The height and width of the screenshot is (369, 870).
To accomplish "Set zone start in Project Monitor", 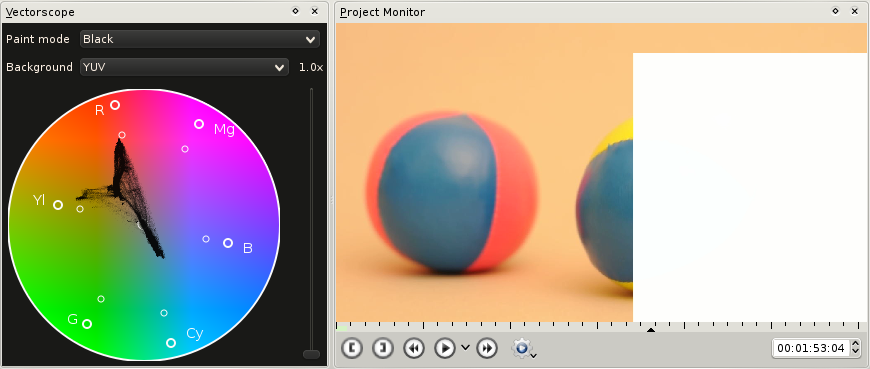I will (352, 348).
